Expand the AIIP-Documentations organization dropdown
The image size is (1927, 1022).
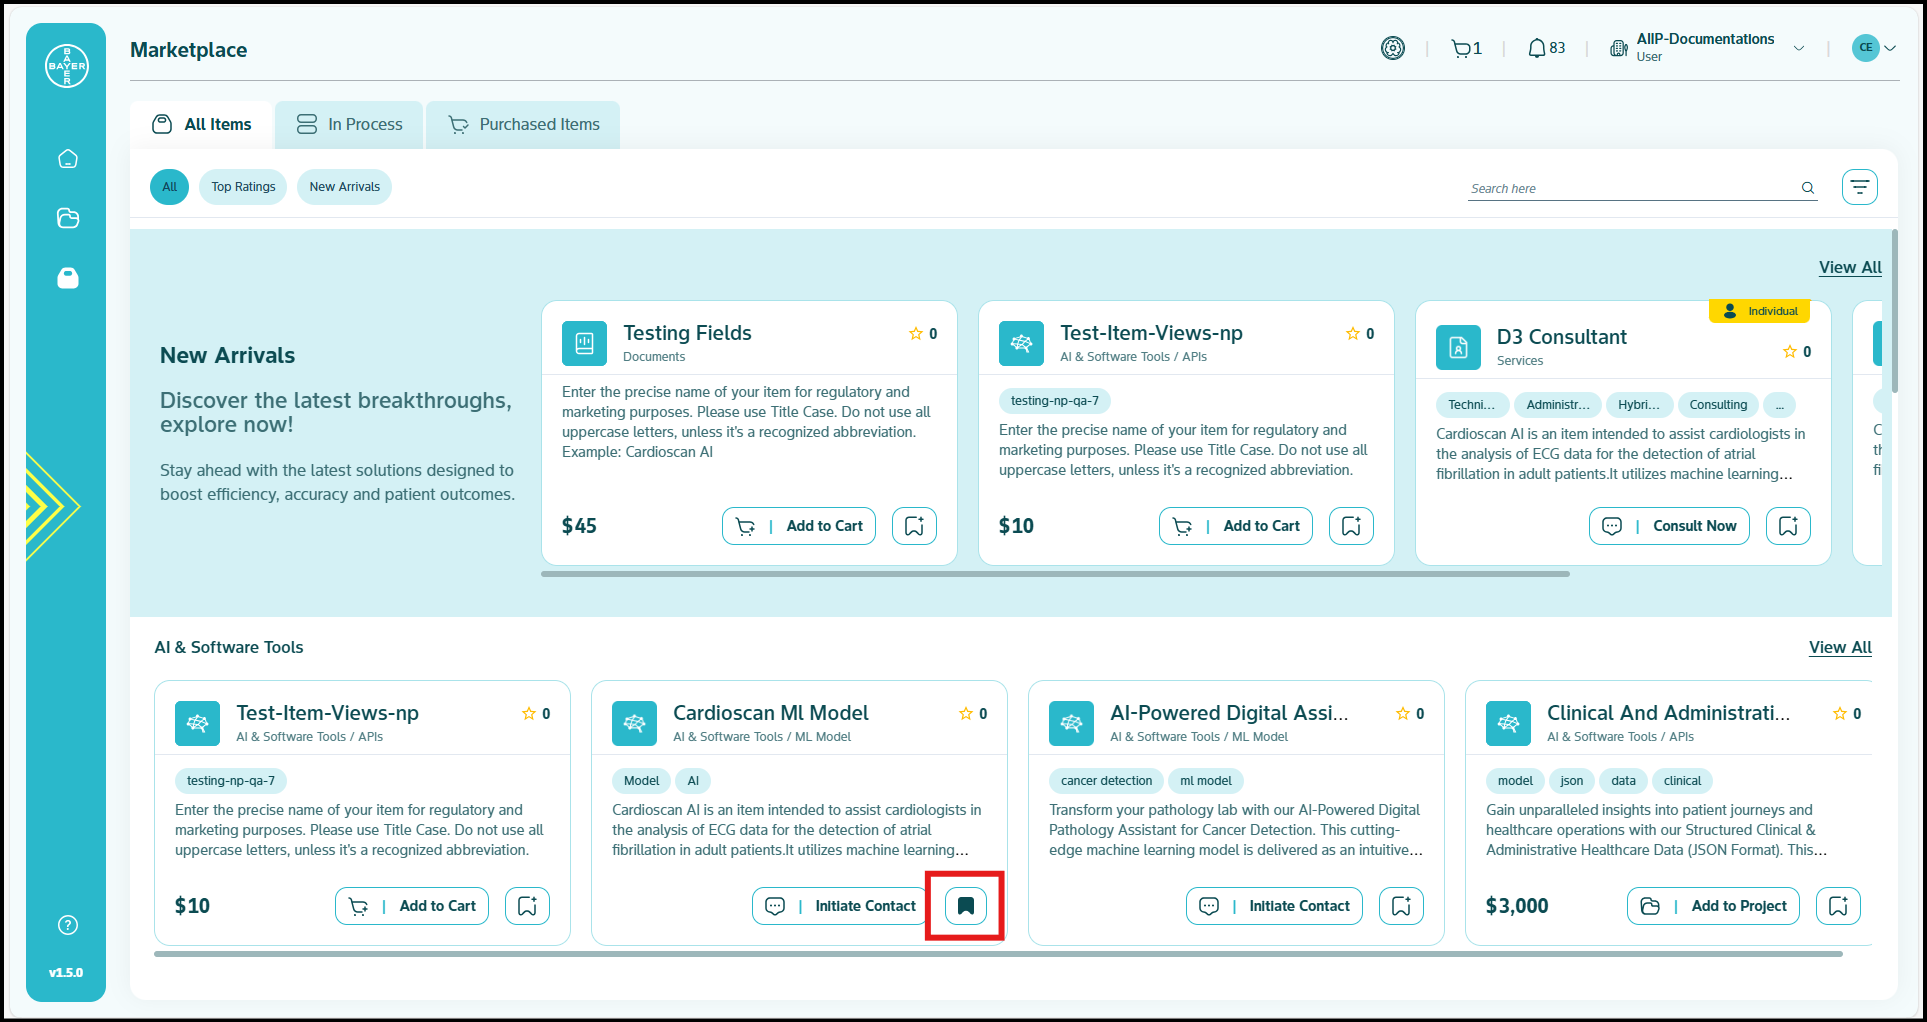(x=1799, y=48)
